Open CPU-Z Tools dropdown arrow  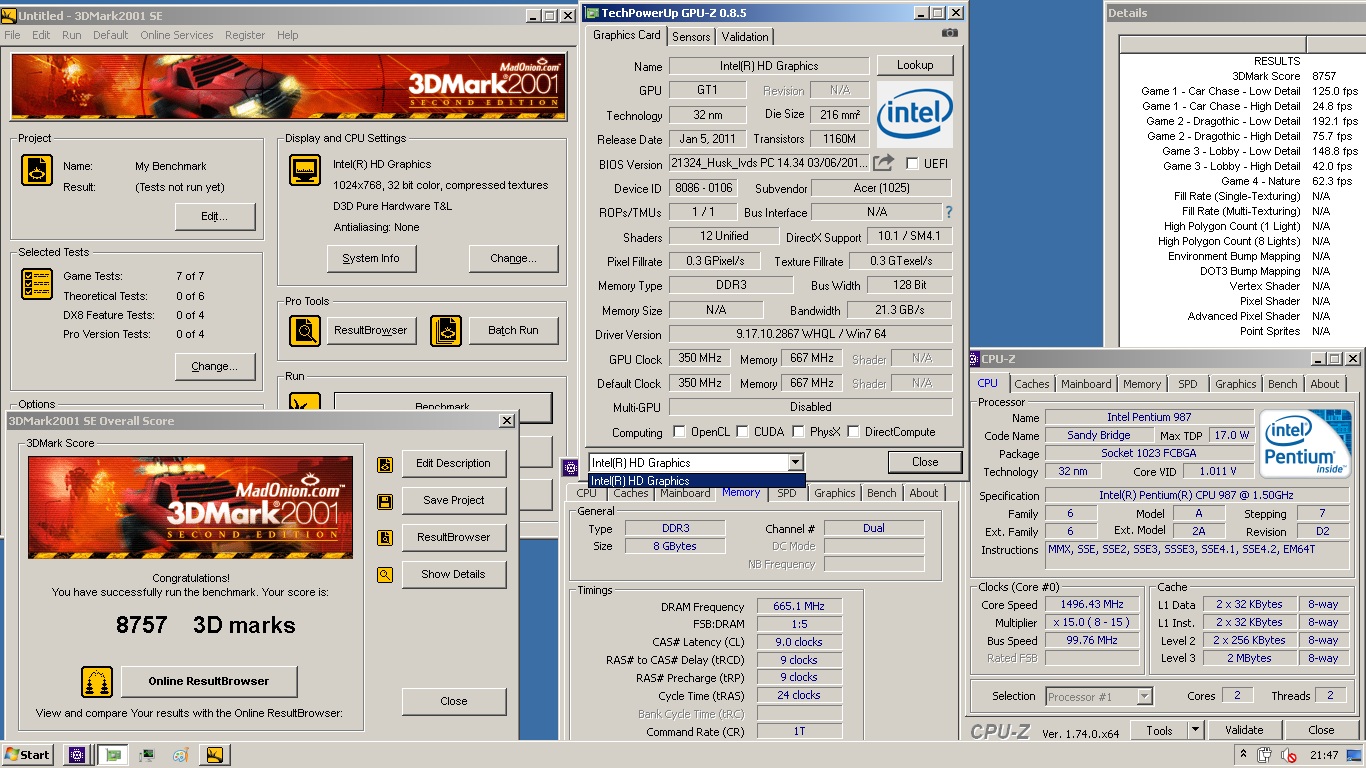point(1195,731)
